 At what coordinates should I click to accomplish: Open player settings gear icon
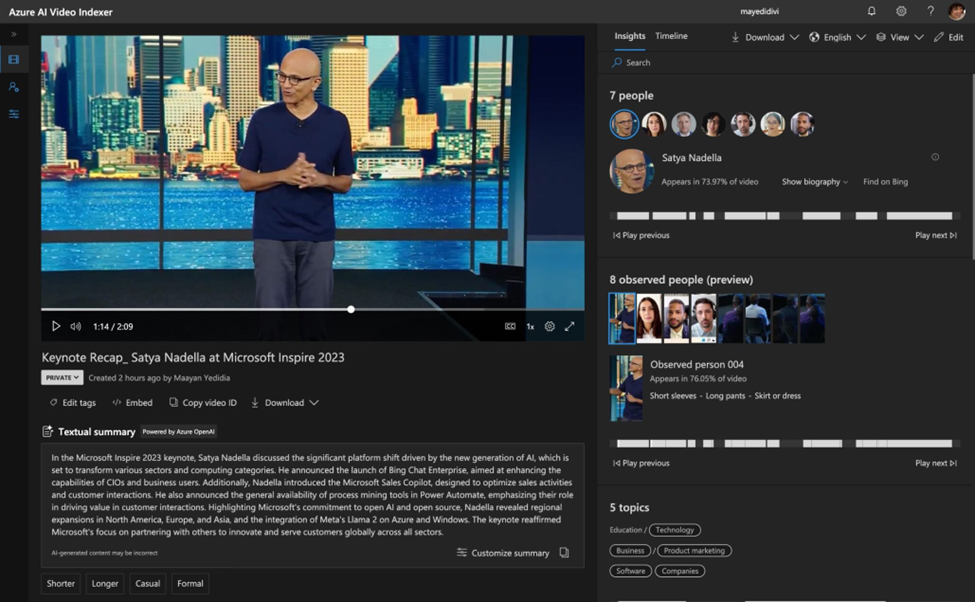tap(550, 326)
